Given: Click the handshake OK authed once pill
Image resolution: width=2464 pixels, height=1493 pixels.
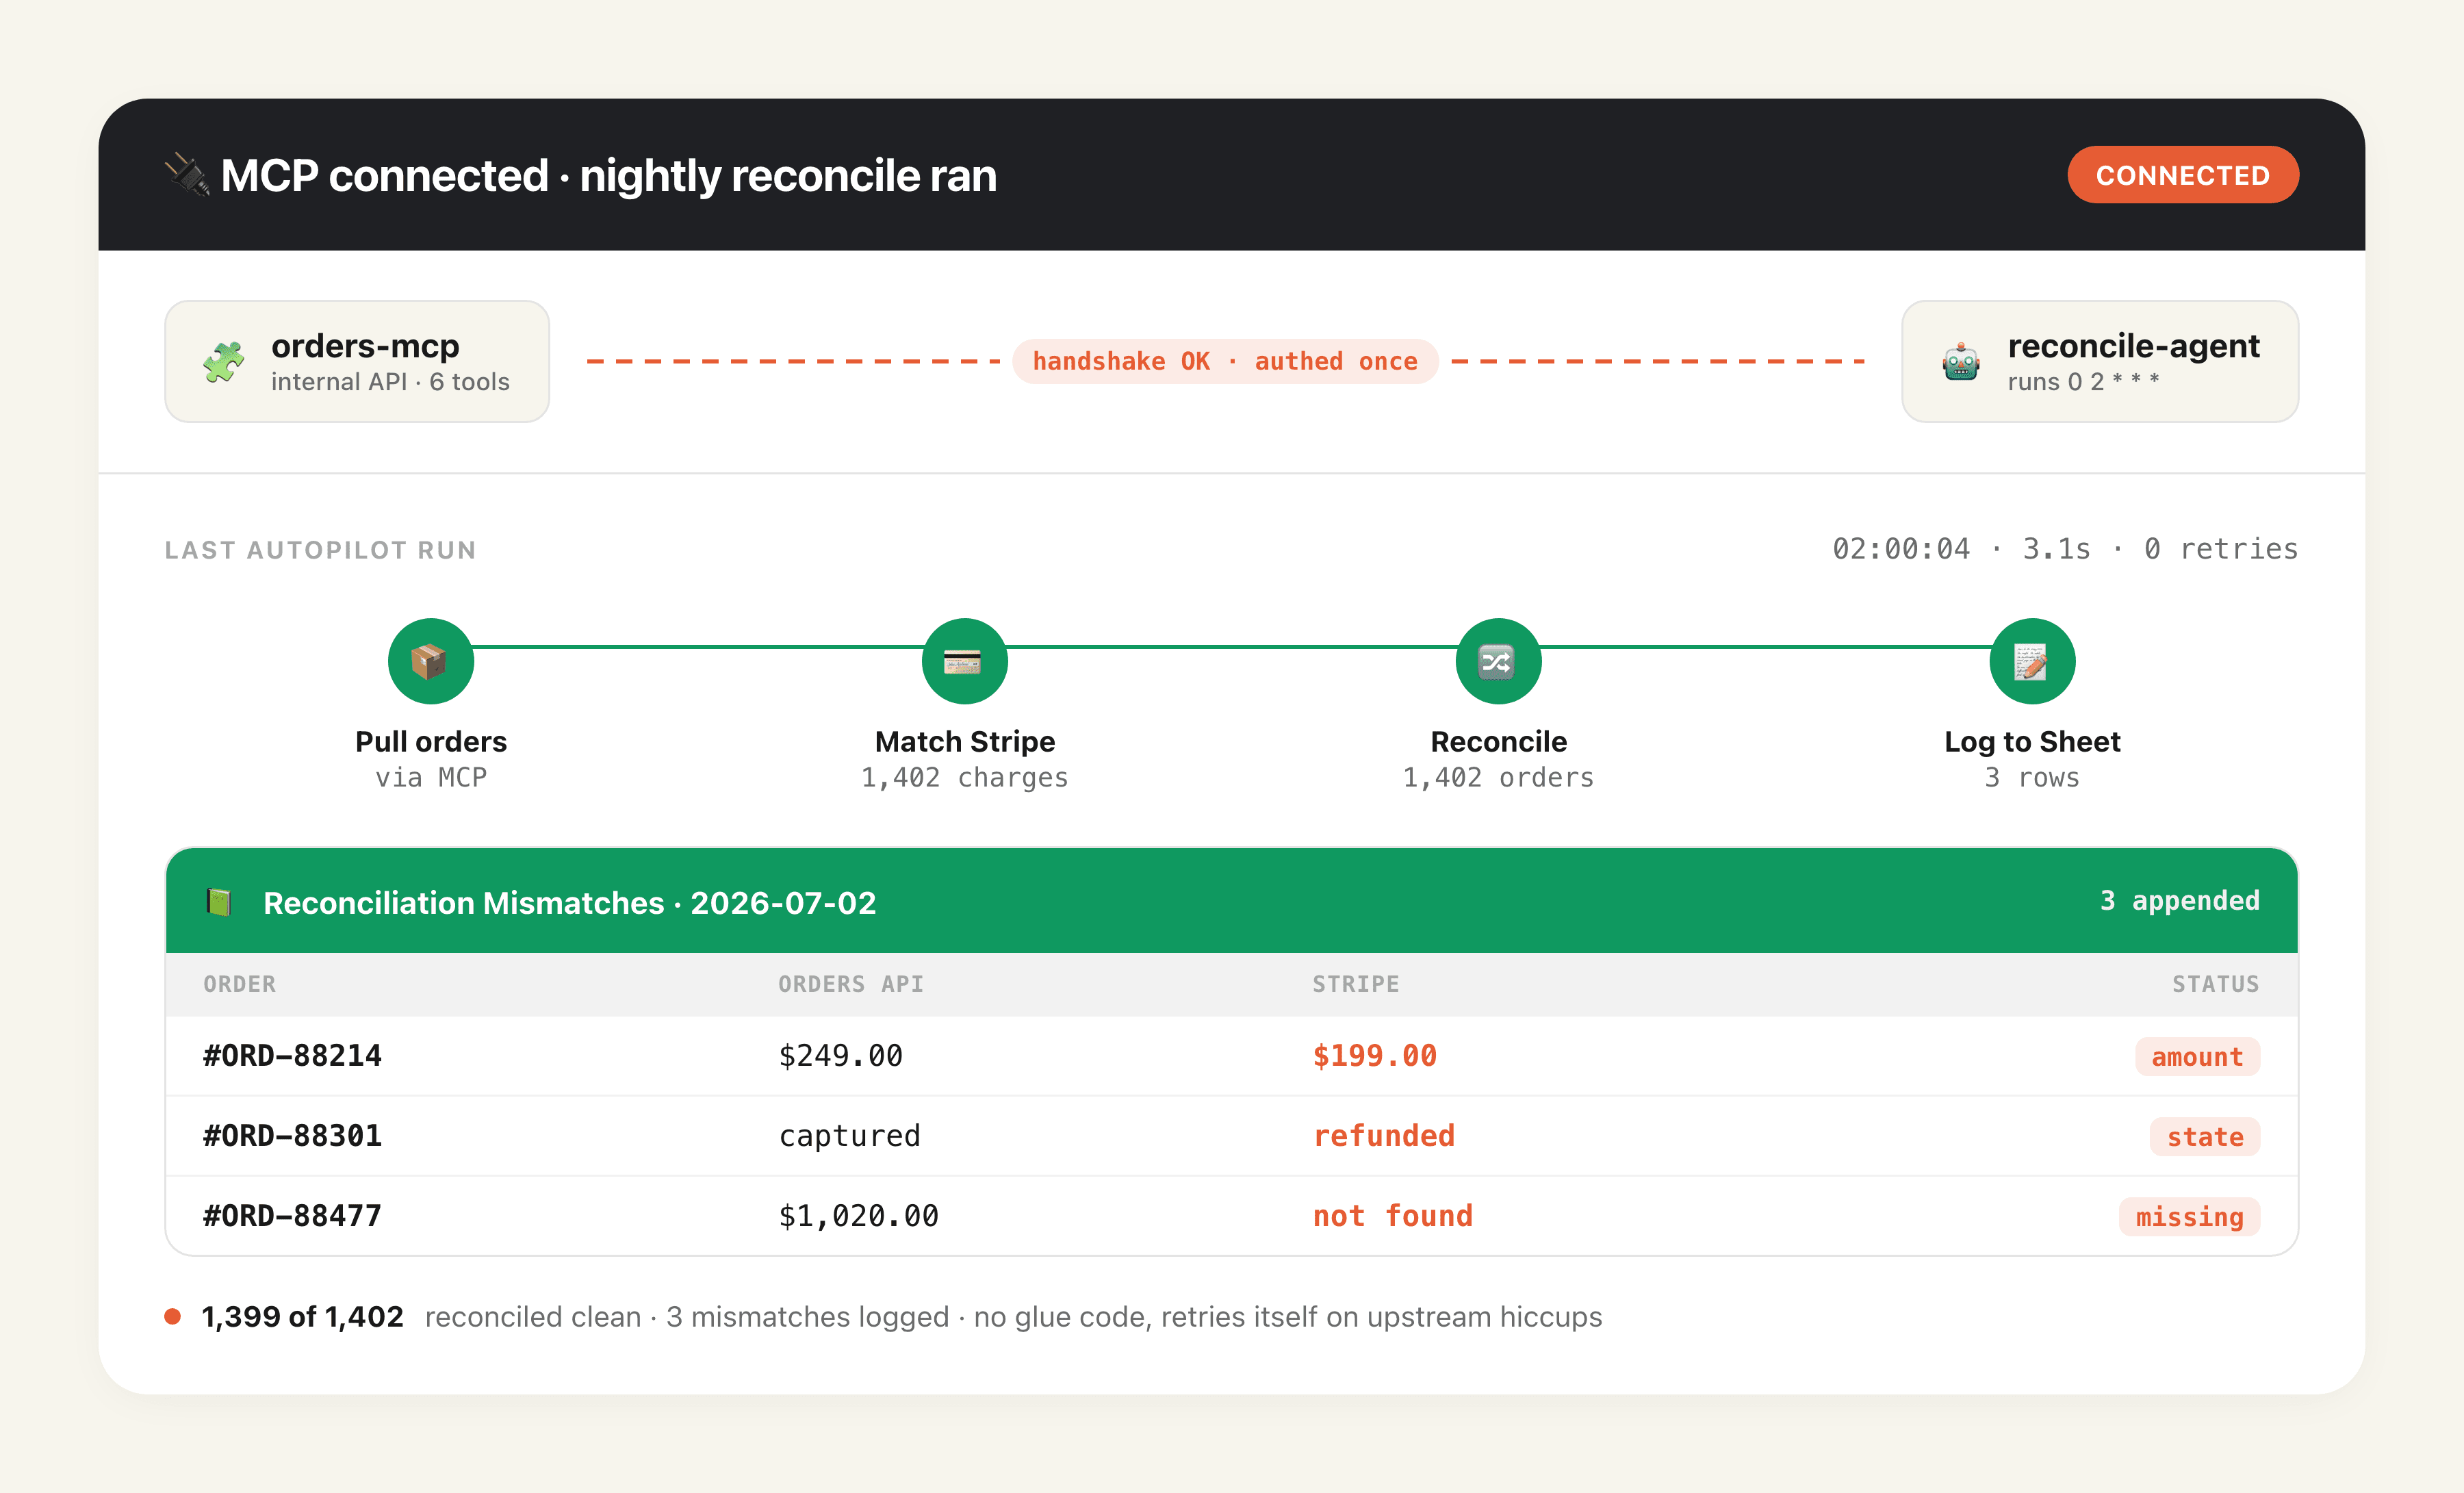Looking at the screenshot, I should click(1225, 361).
